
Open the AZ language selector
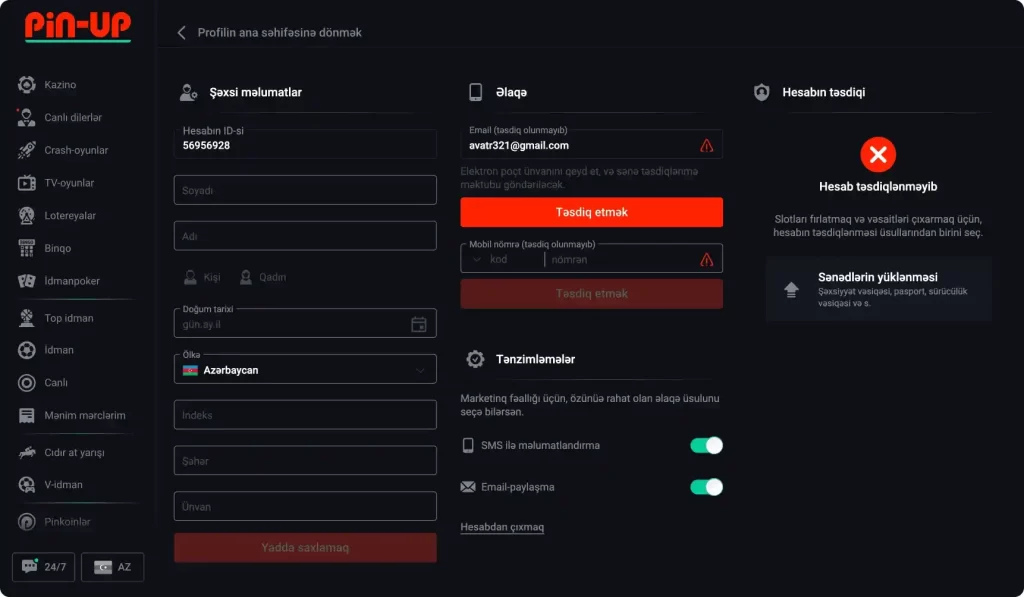click(112, 567)
